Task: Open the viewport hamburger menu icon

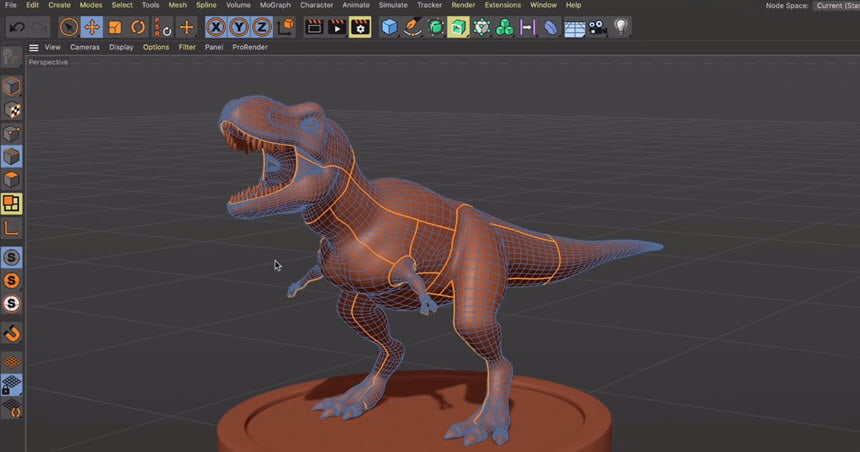Action: (33, 48)
